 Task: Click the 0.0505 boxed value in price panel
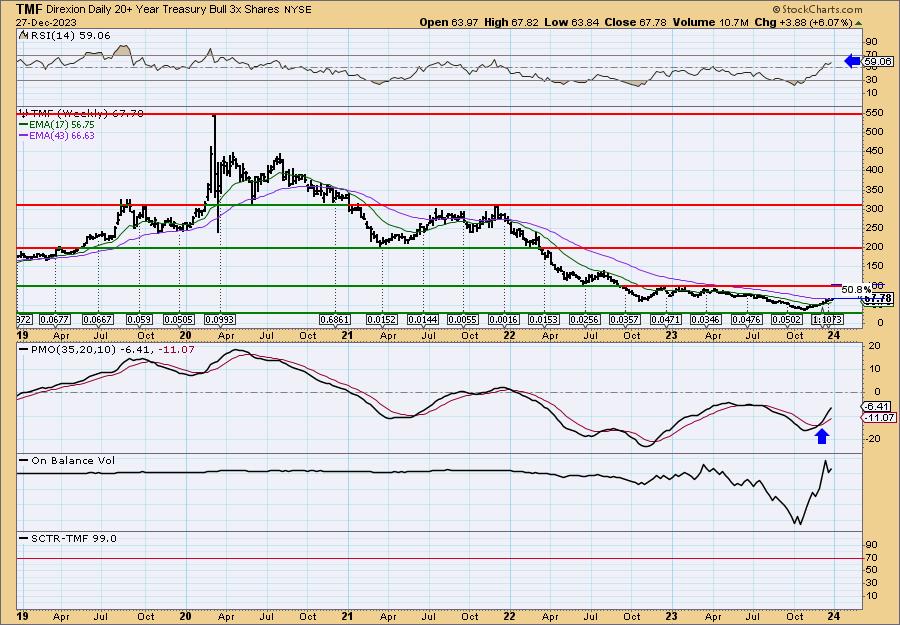(179, 319)
